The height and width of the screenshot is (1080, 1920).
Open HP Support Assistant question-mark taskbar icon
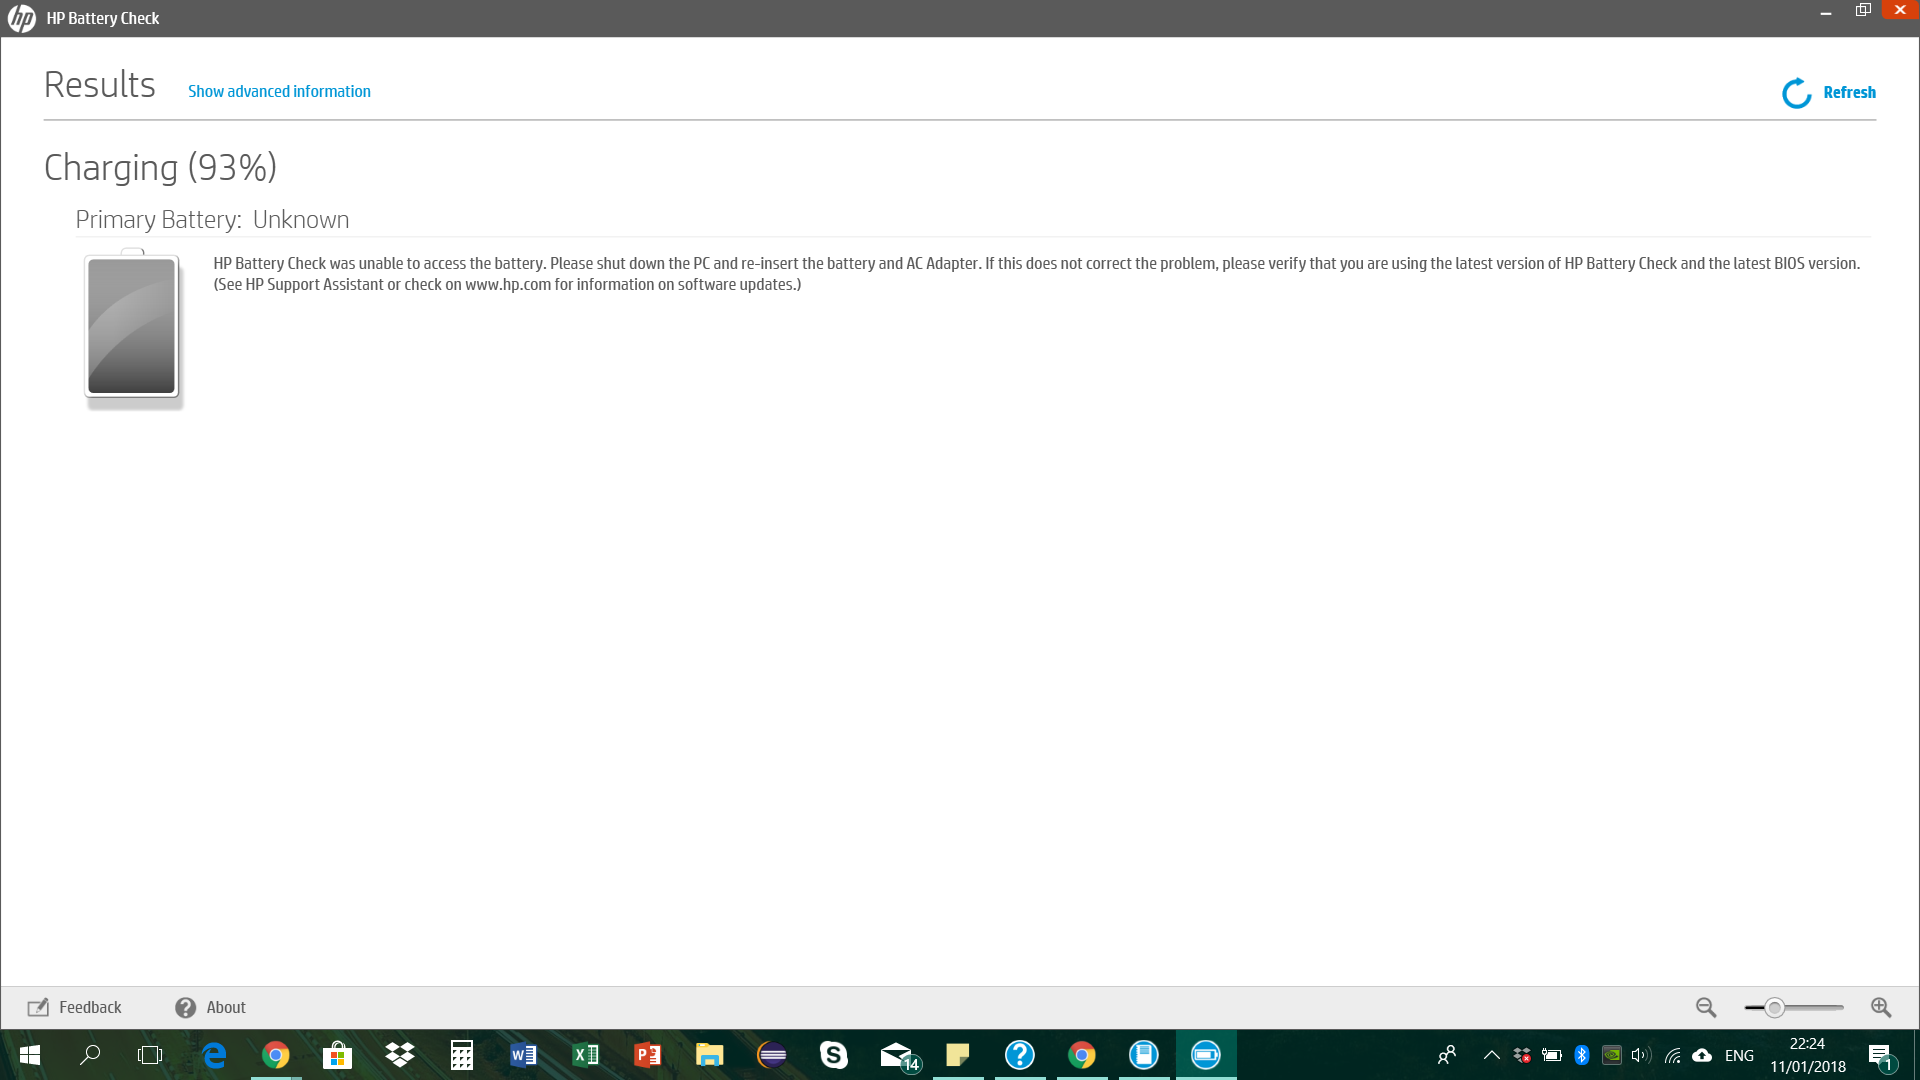point(1019,1054)
